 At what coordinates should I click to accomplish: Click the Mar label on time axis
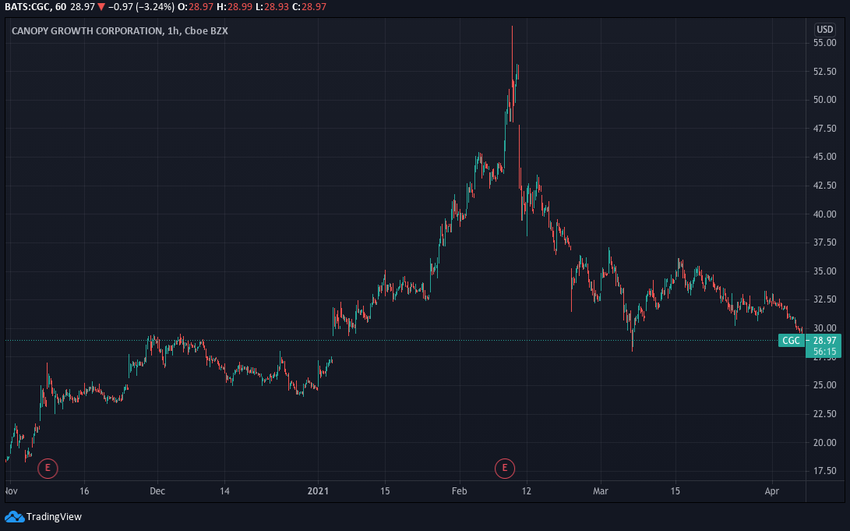pos(600,491)
